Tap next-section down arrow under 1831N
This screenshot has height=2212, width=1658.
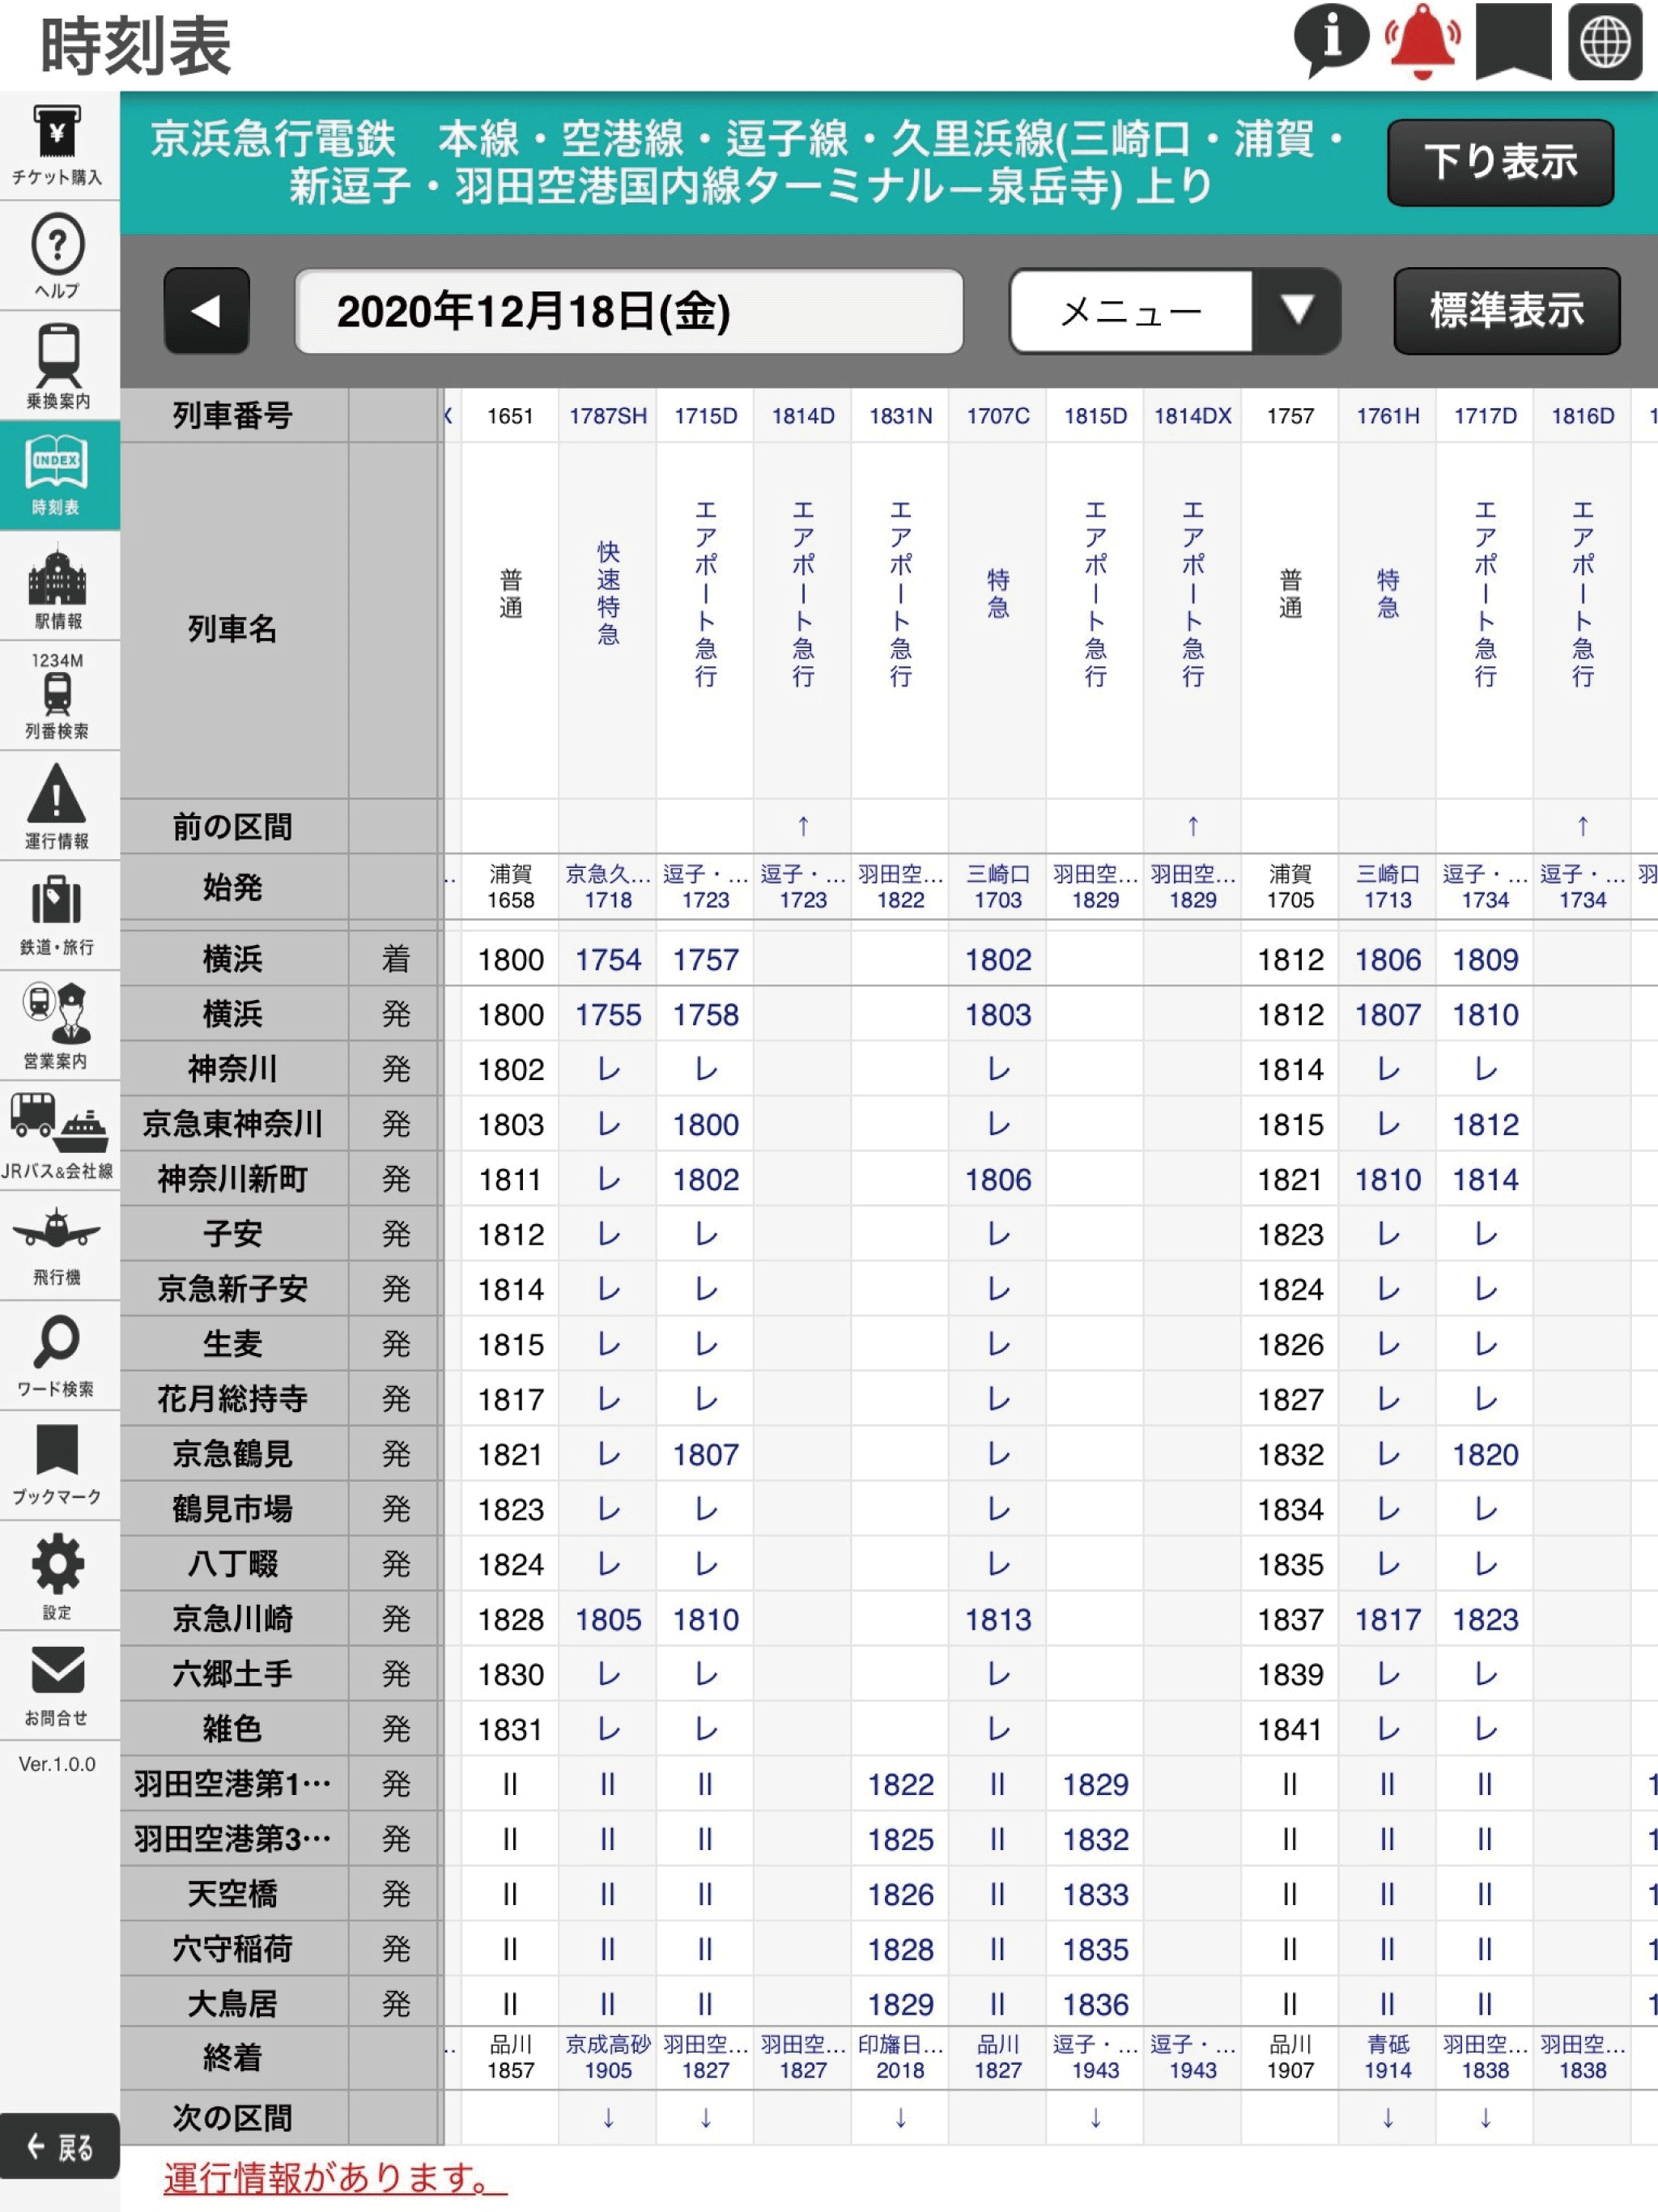point(901,2117)
